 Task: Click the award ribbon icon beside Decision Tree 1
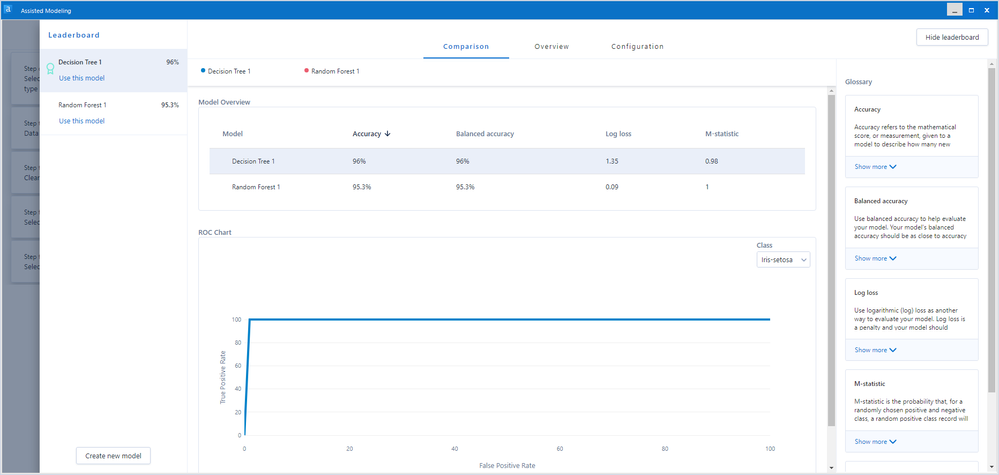tap(50, 69)
